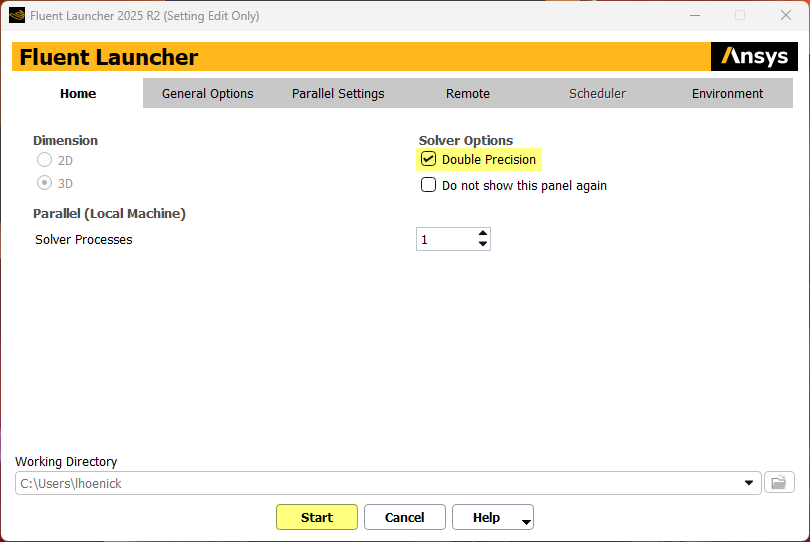Expand the Working Directory dropdown arrow
This screenshot has height=542, width=810.
[x=749, y=483]
